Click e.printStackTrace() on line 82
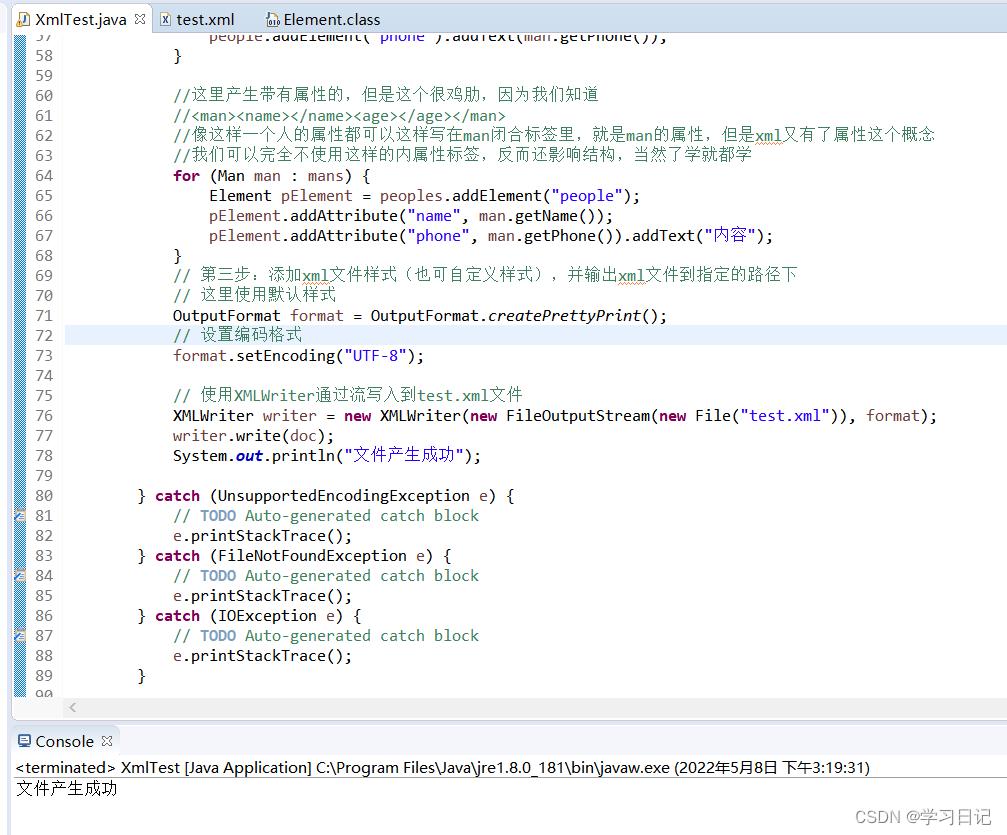This screenshot has height=835, width=1007. (x=262, y=536)
